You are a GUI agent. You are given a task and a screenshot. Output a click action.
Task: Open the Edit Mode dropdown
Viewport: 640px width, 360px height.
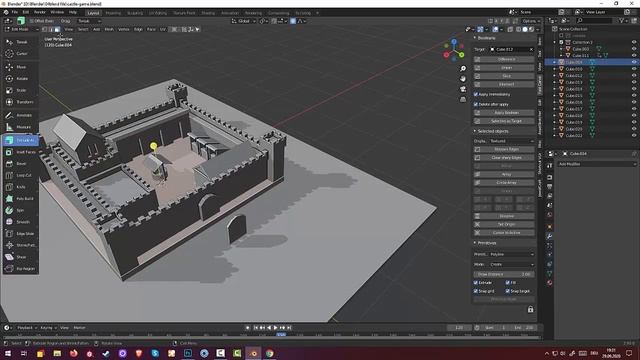[21, 29]
